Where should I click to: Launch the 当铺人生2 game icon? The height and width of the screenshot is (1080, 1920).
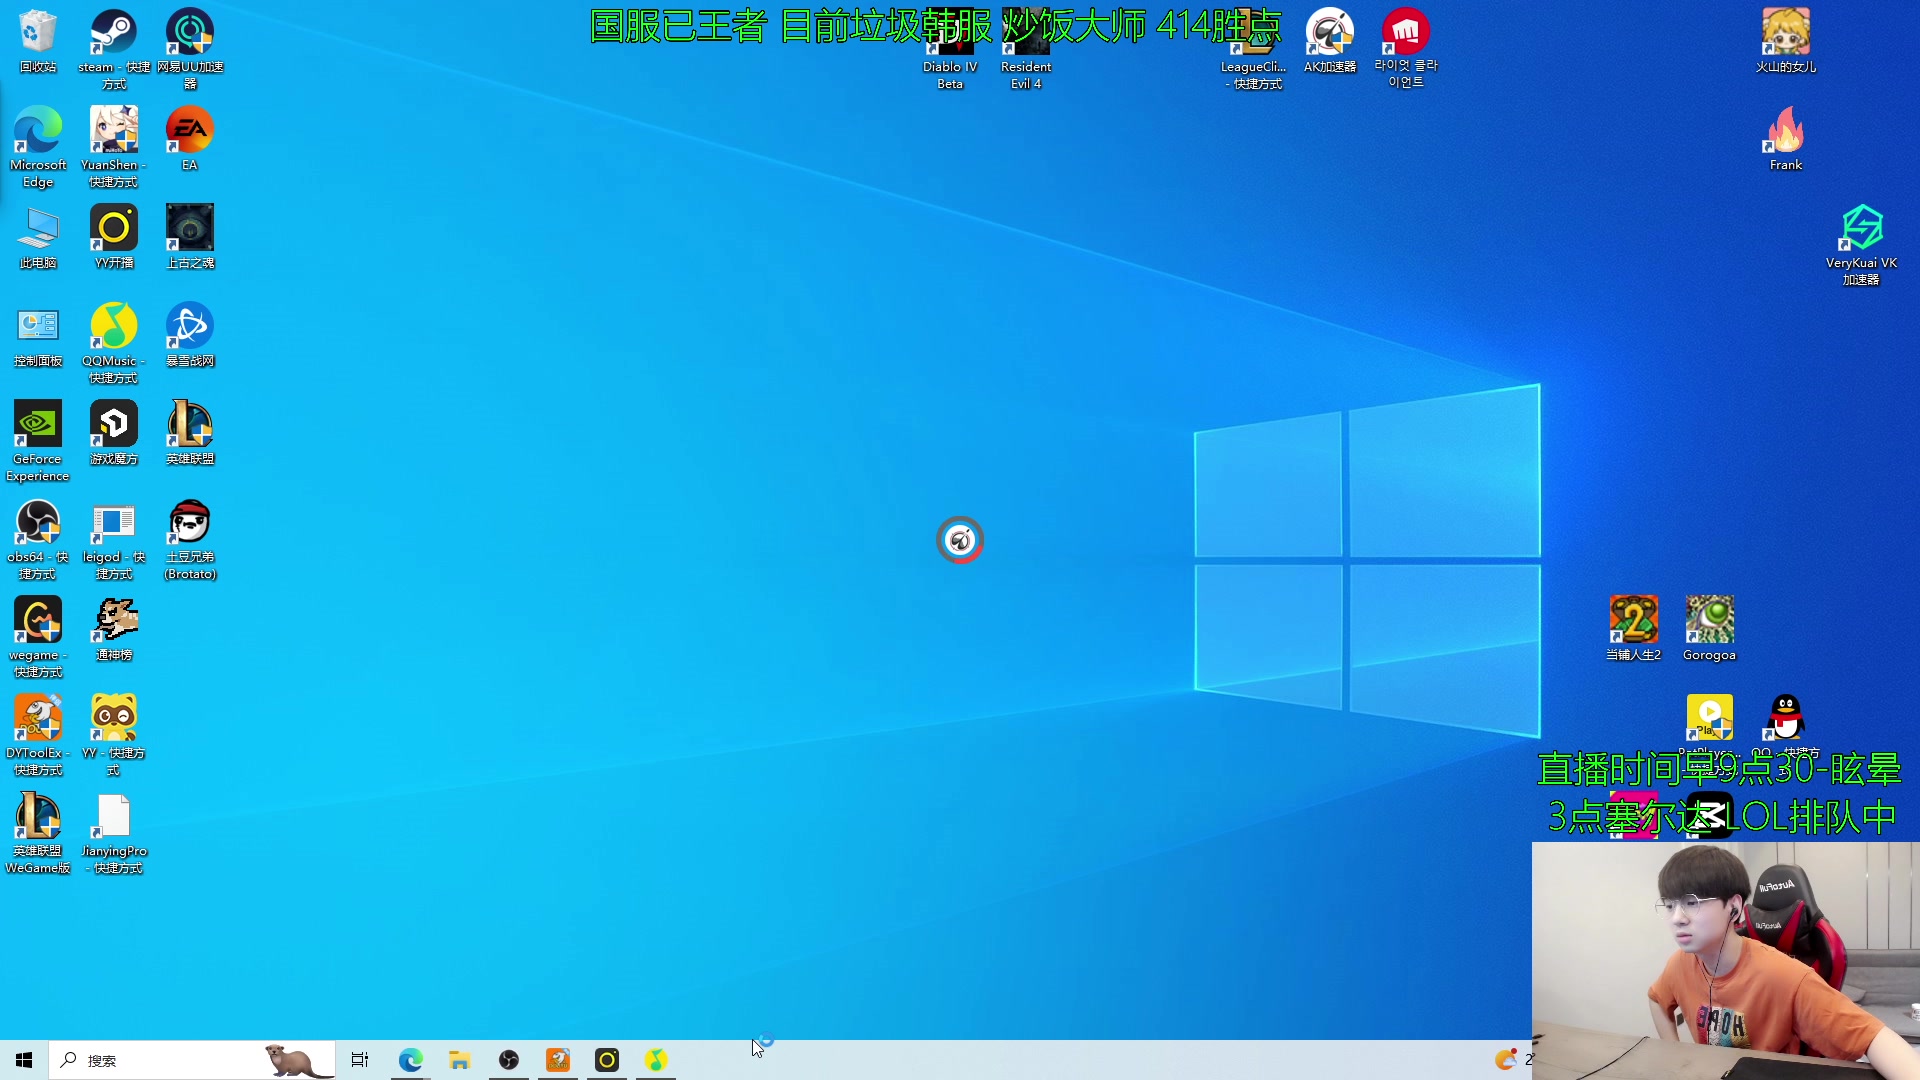coord(1634,629)
